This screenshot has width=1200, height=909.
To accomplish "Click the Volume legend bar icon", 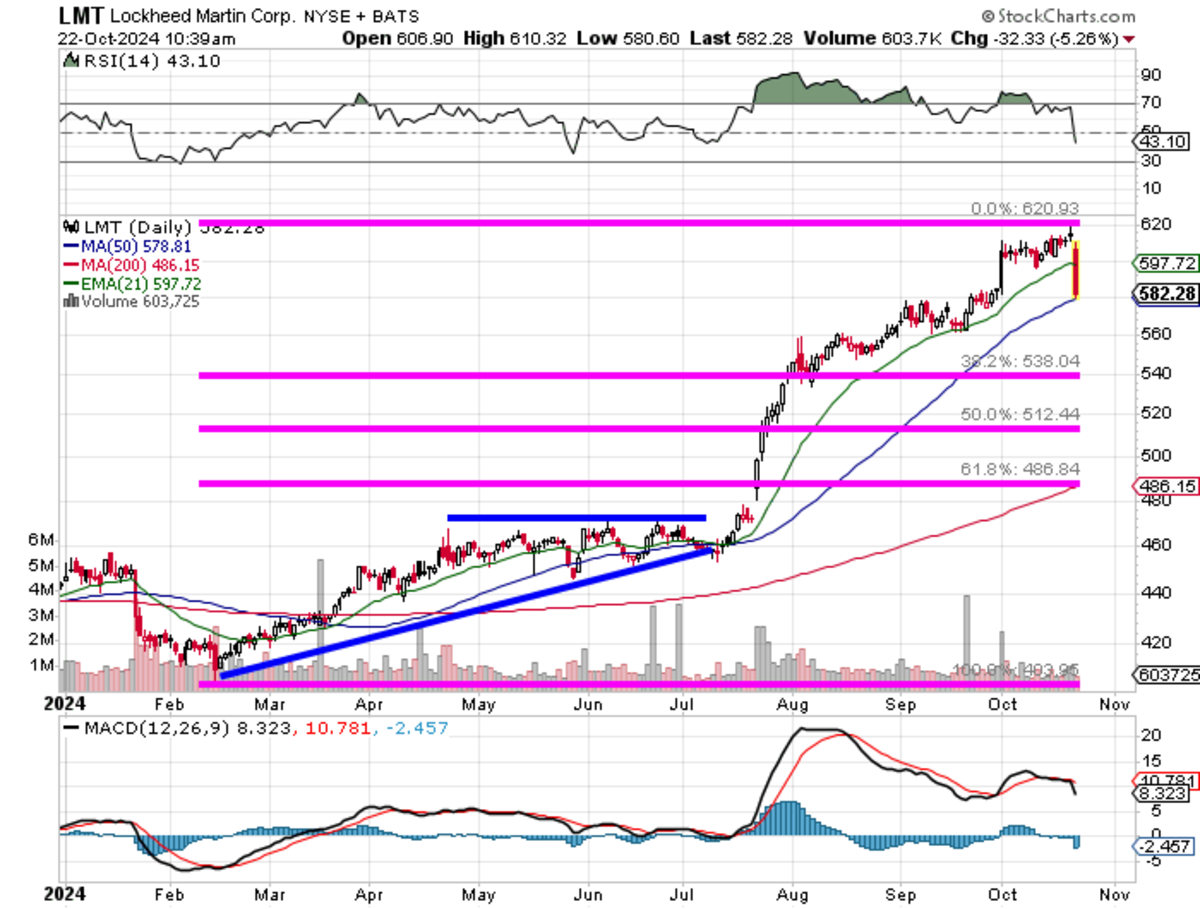I will 68,300.
